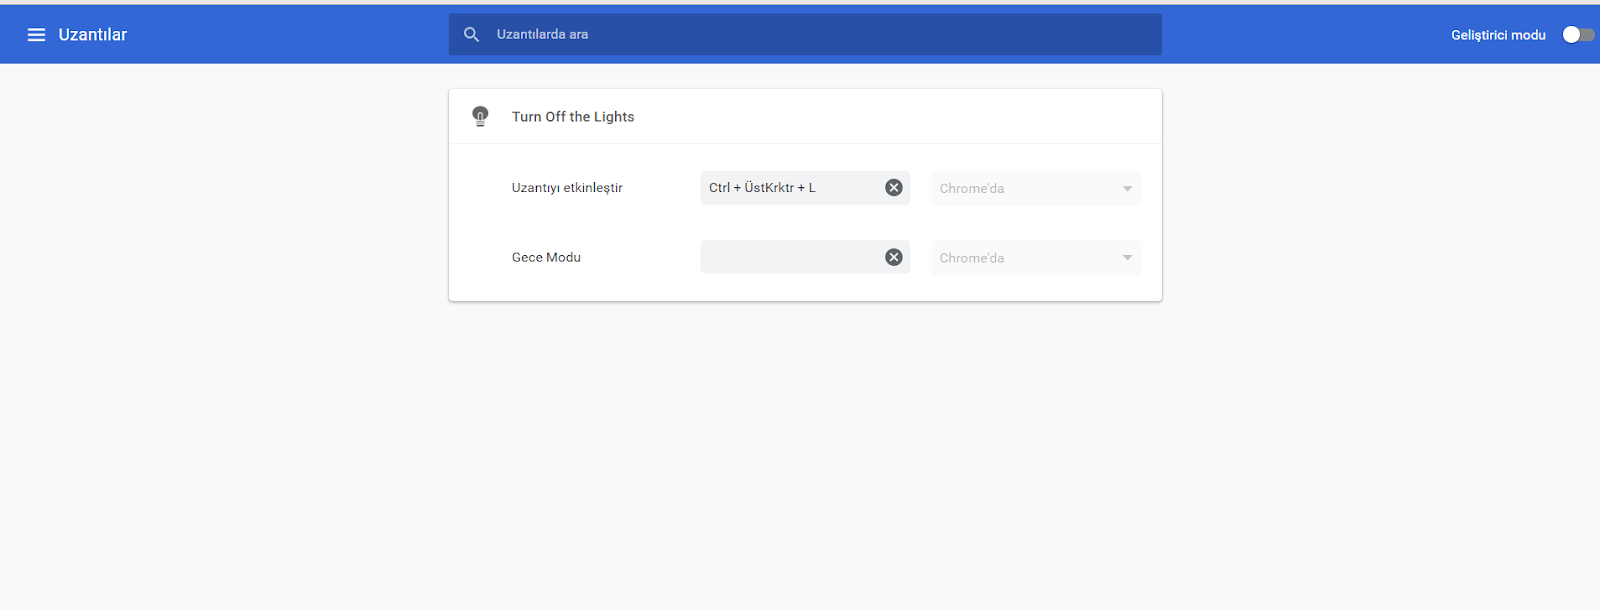Image resolution: width=1600 pixels, height=609 pixels.
Task: Click the Turn Off the Lights lamp icon
Action: (x=480, y=117)
